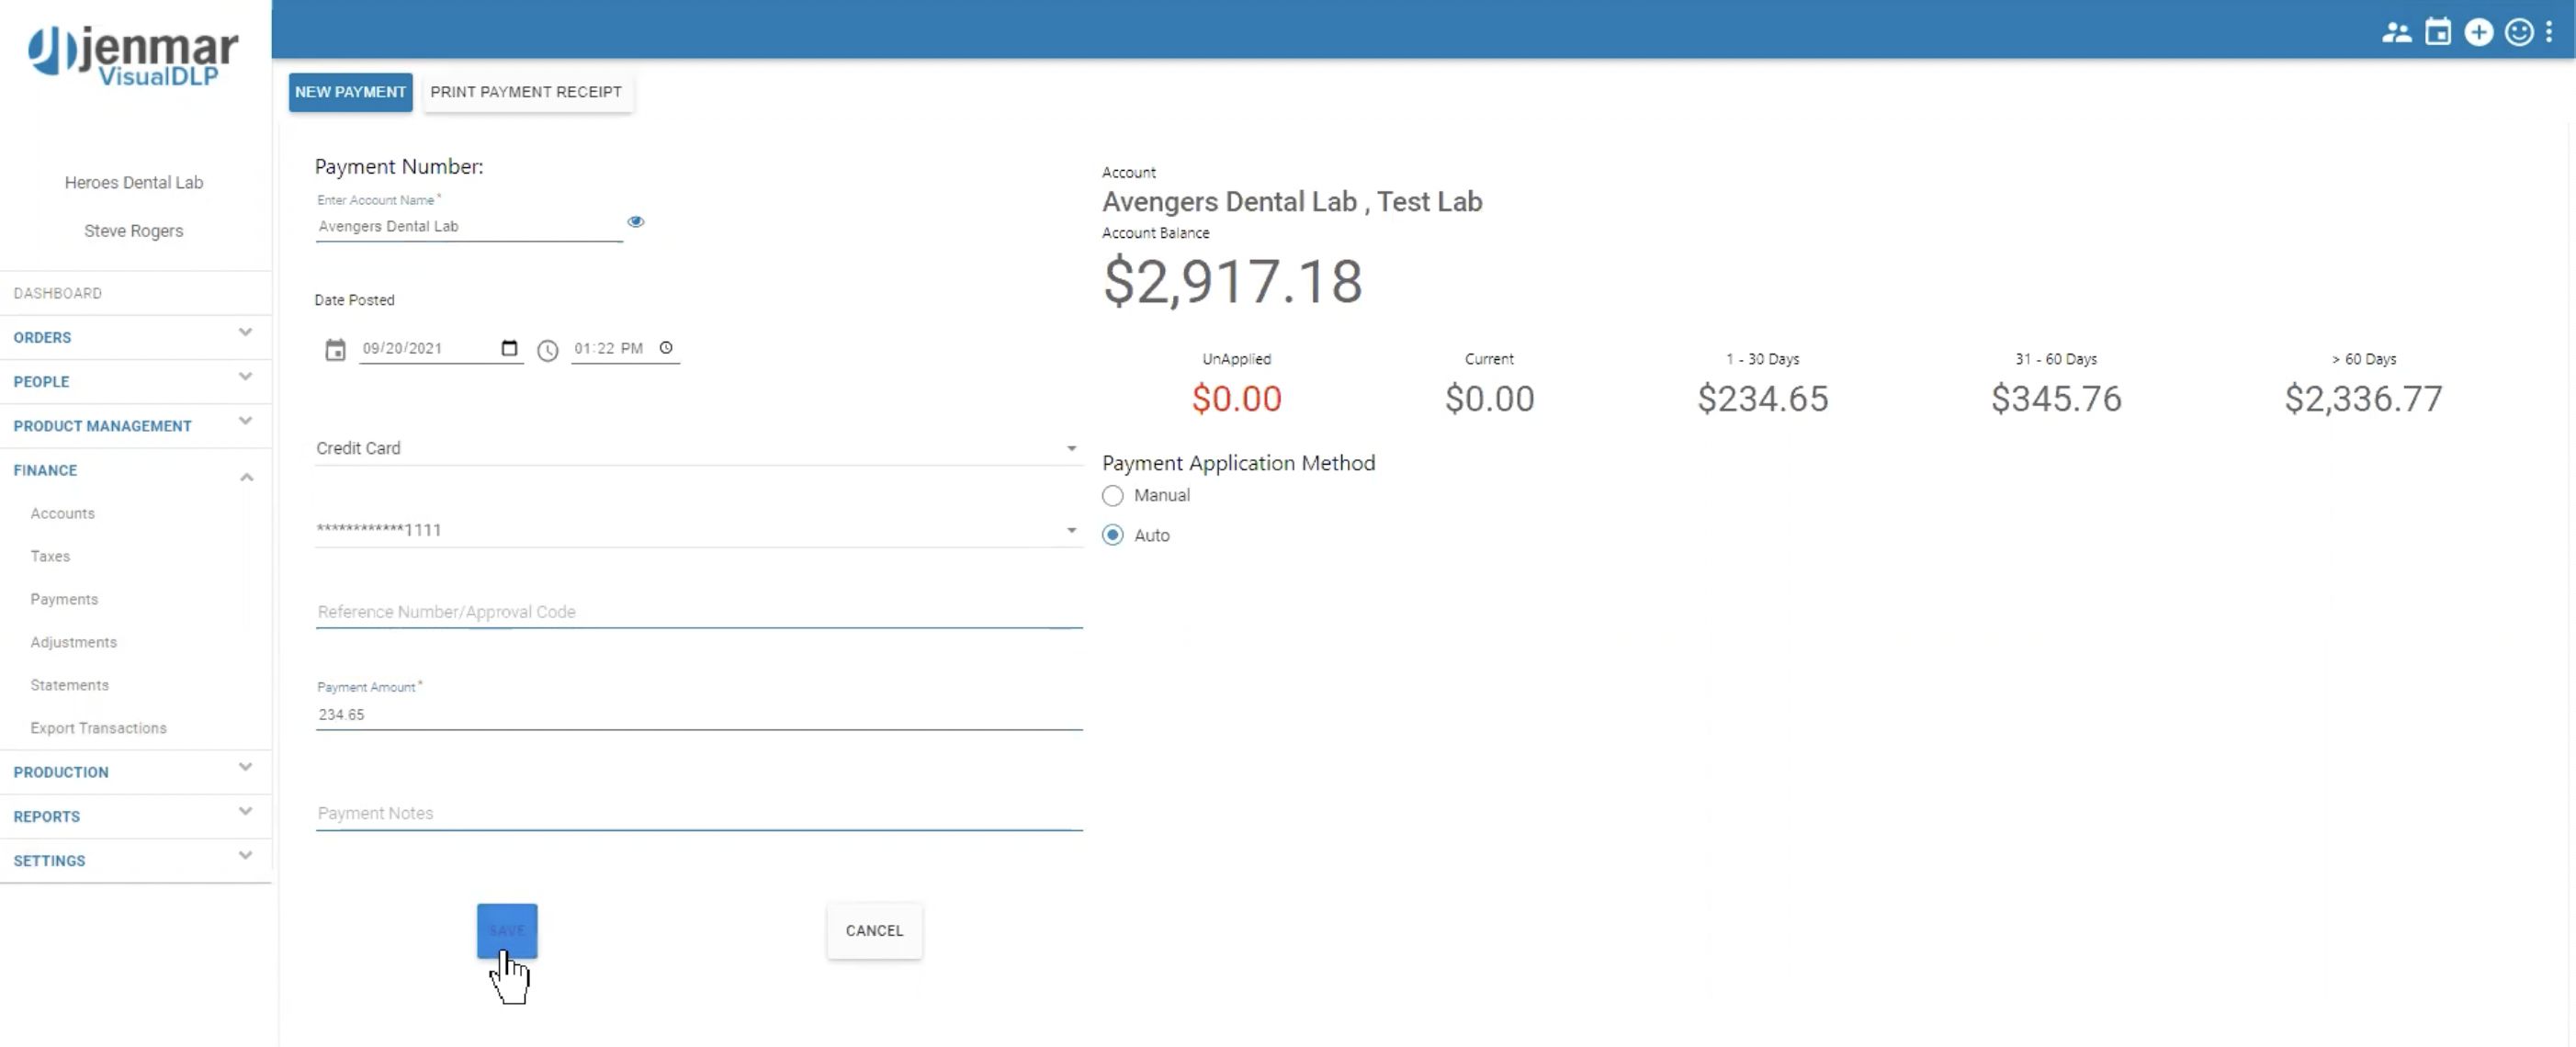Open the people icon in top bar

coord(2396,33)
